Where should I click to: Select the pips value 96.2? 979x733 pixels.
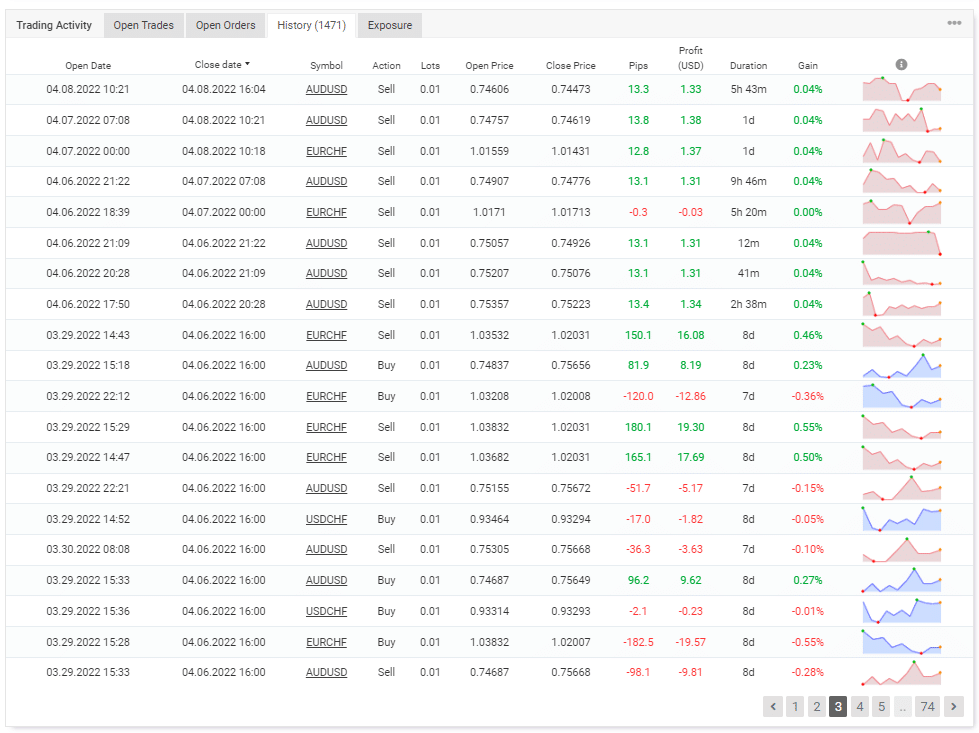(x=638, y=580)
